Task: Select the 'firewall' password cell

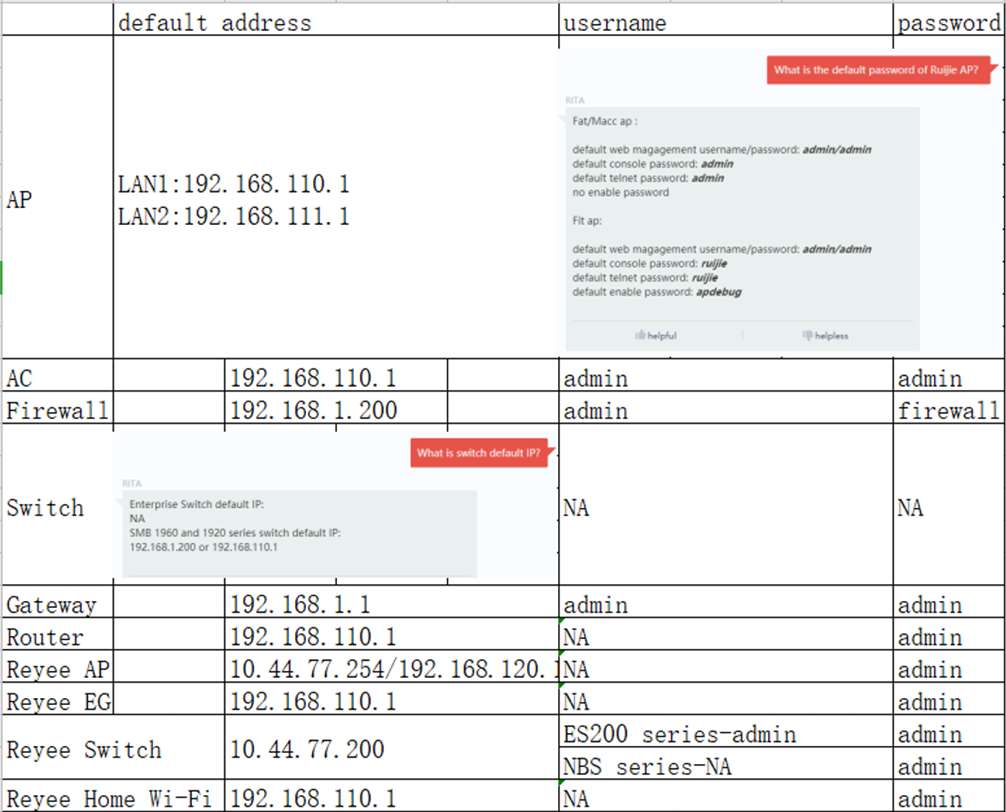Action: 948,410
